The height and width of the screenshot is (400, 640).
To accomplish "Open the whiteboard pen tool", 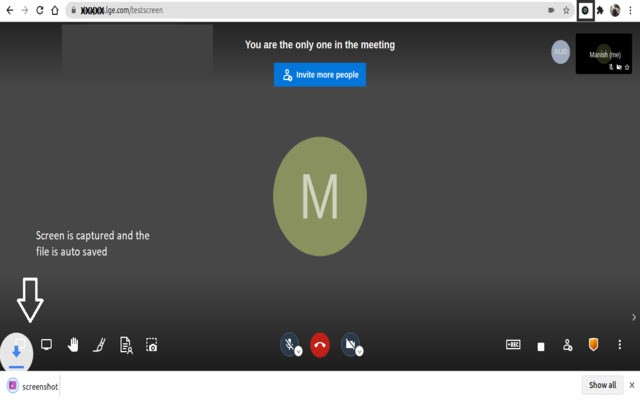I will (99, 345).
